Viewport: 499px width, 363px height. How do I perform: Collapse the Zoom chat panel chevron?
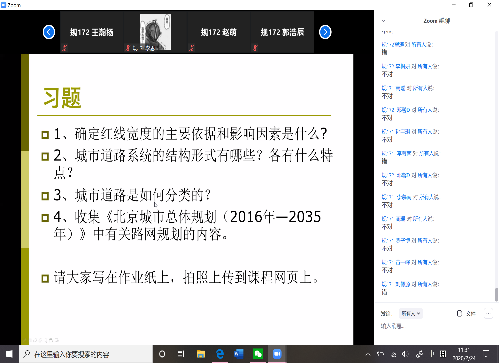383,21
